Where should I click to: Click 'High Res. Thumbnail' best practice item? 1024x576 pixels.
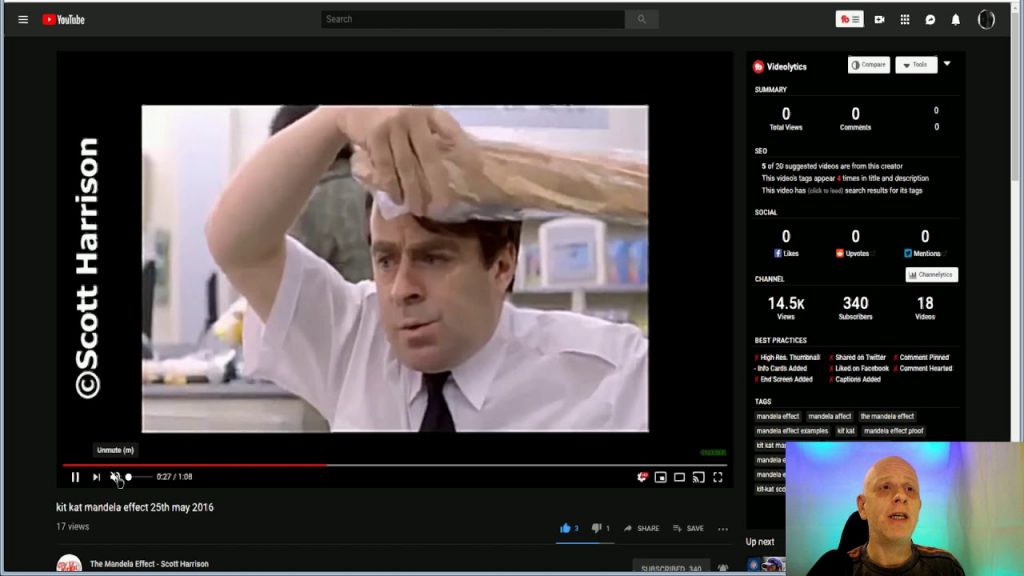(787, 357)
